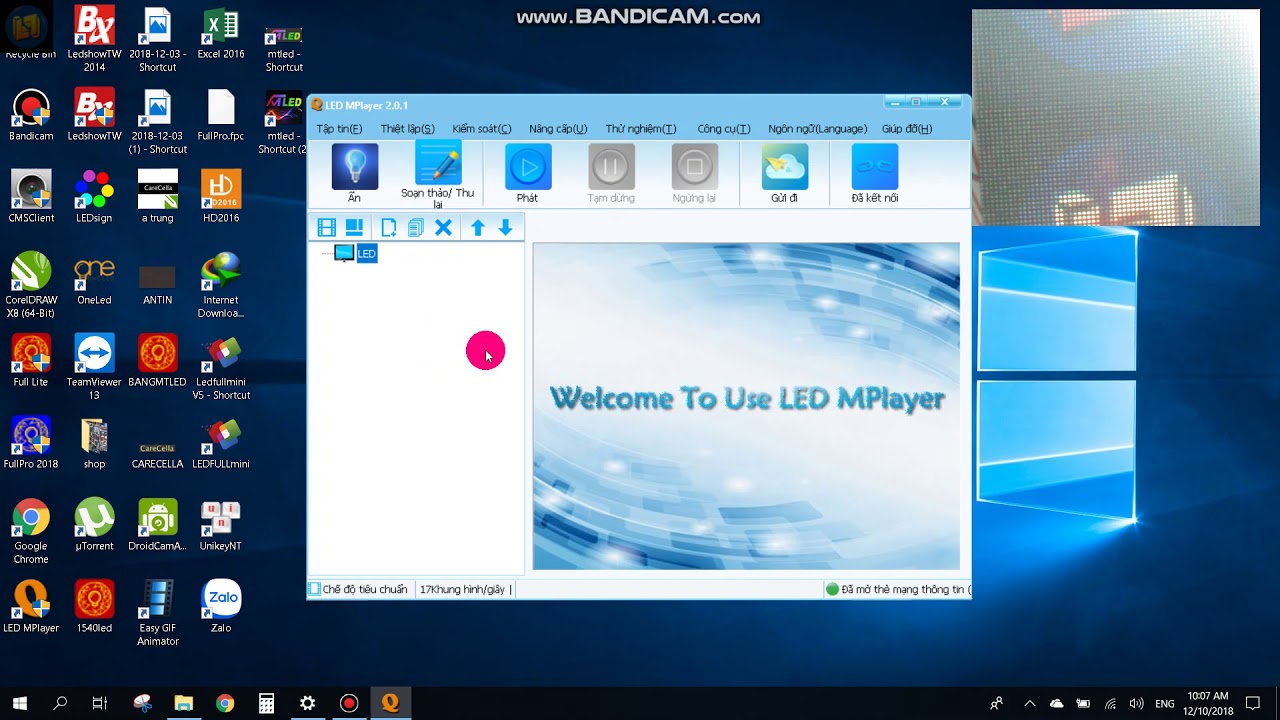This screenshot has height=720, width=1280.
Task: Click Chế độ tiêu chuẩn status text
Action: [x=365, y=590]
